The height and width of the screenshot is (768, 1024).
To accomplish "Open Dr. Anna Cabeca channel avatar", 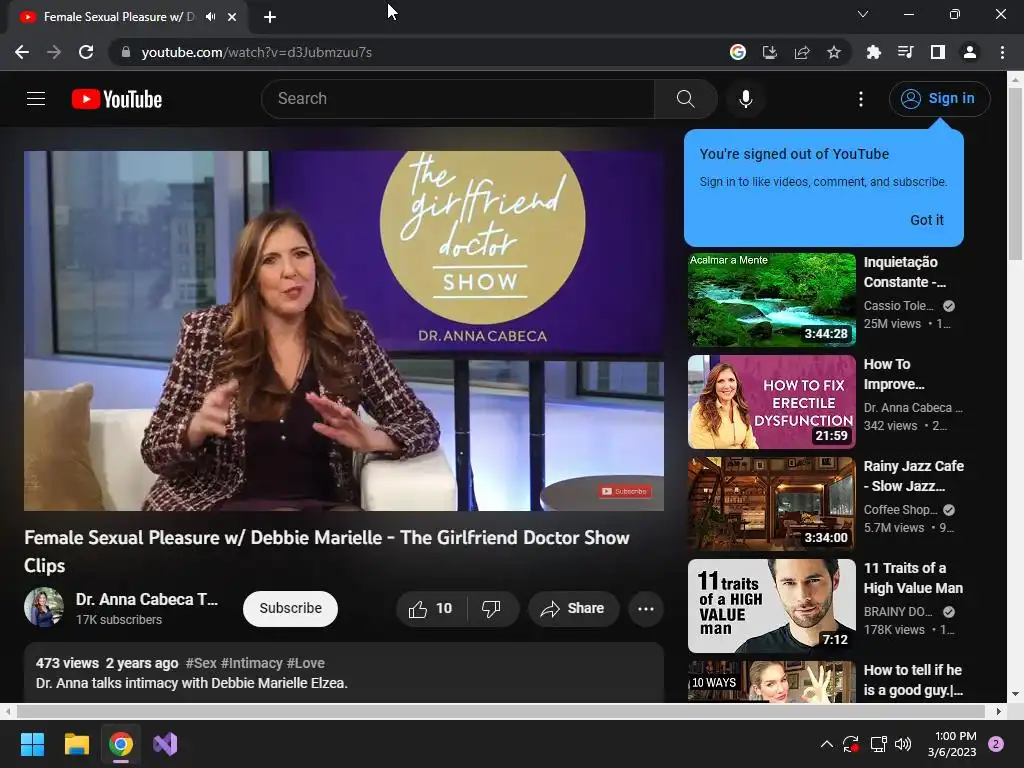I will click(x=44, y=607).
